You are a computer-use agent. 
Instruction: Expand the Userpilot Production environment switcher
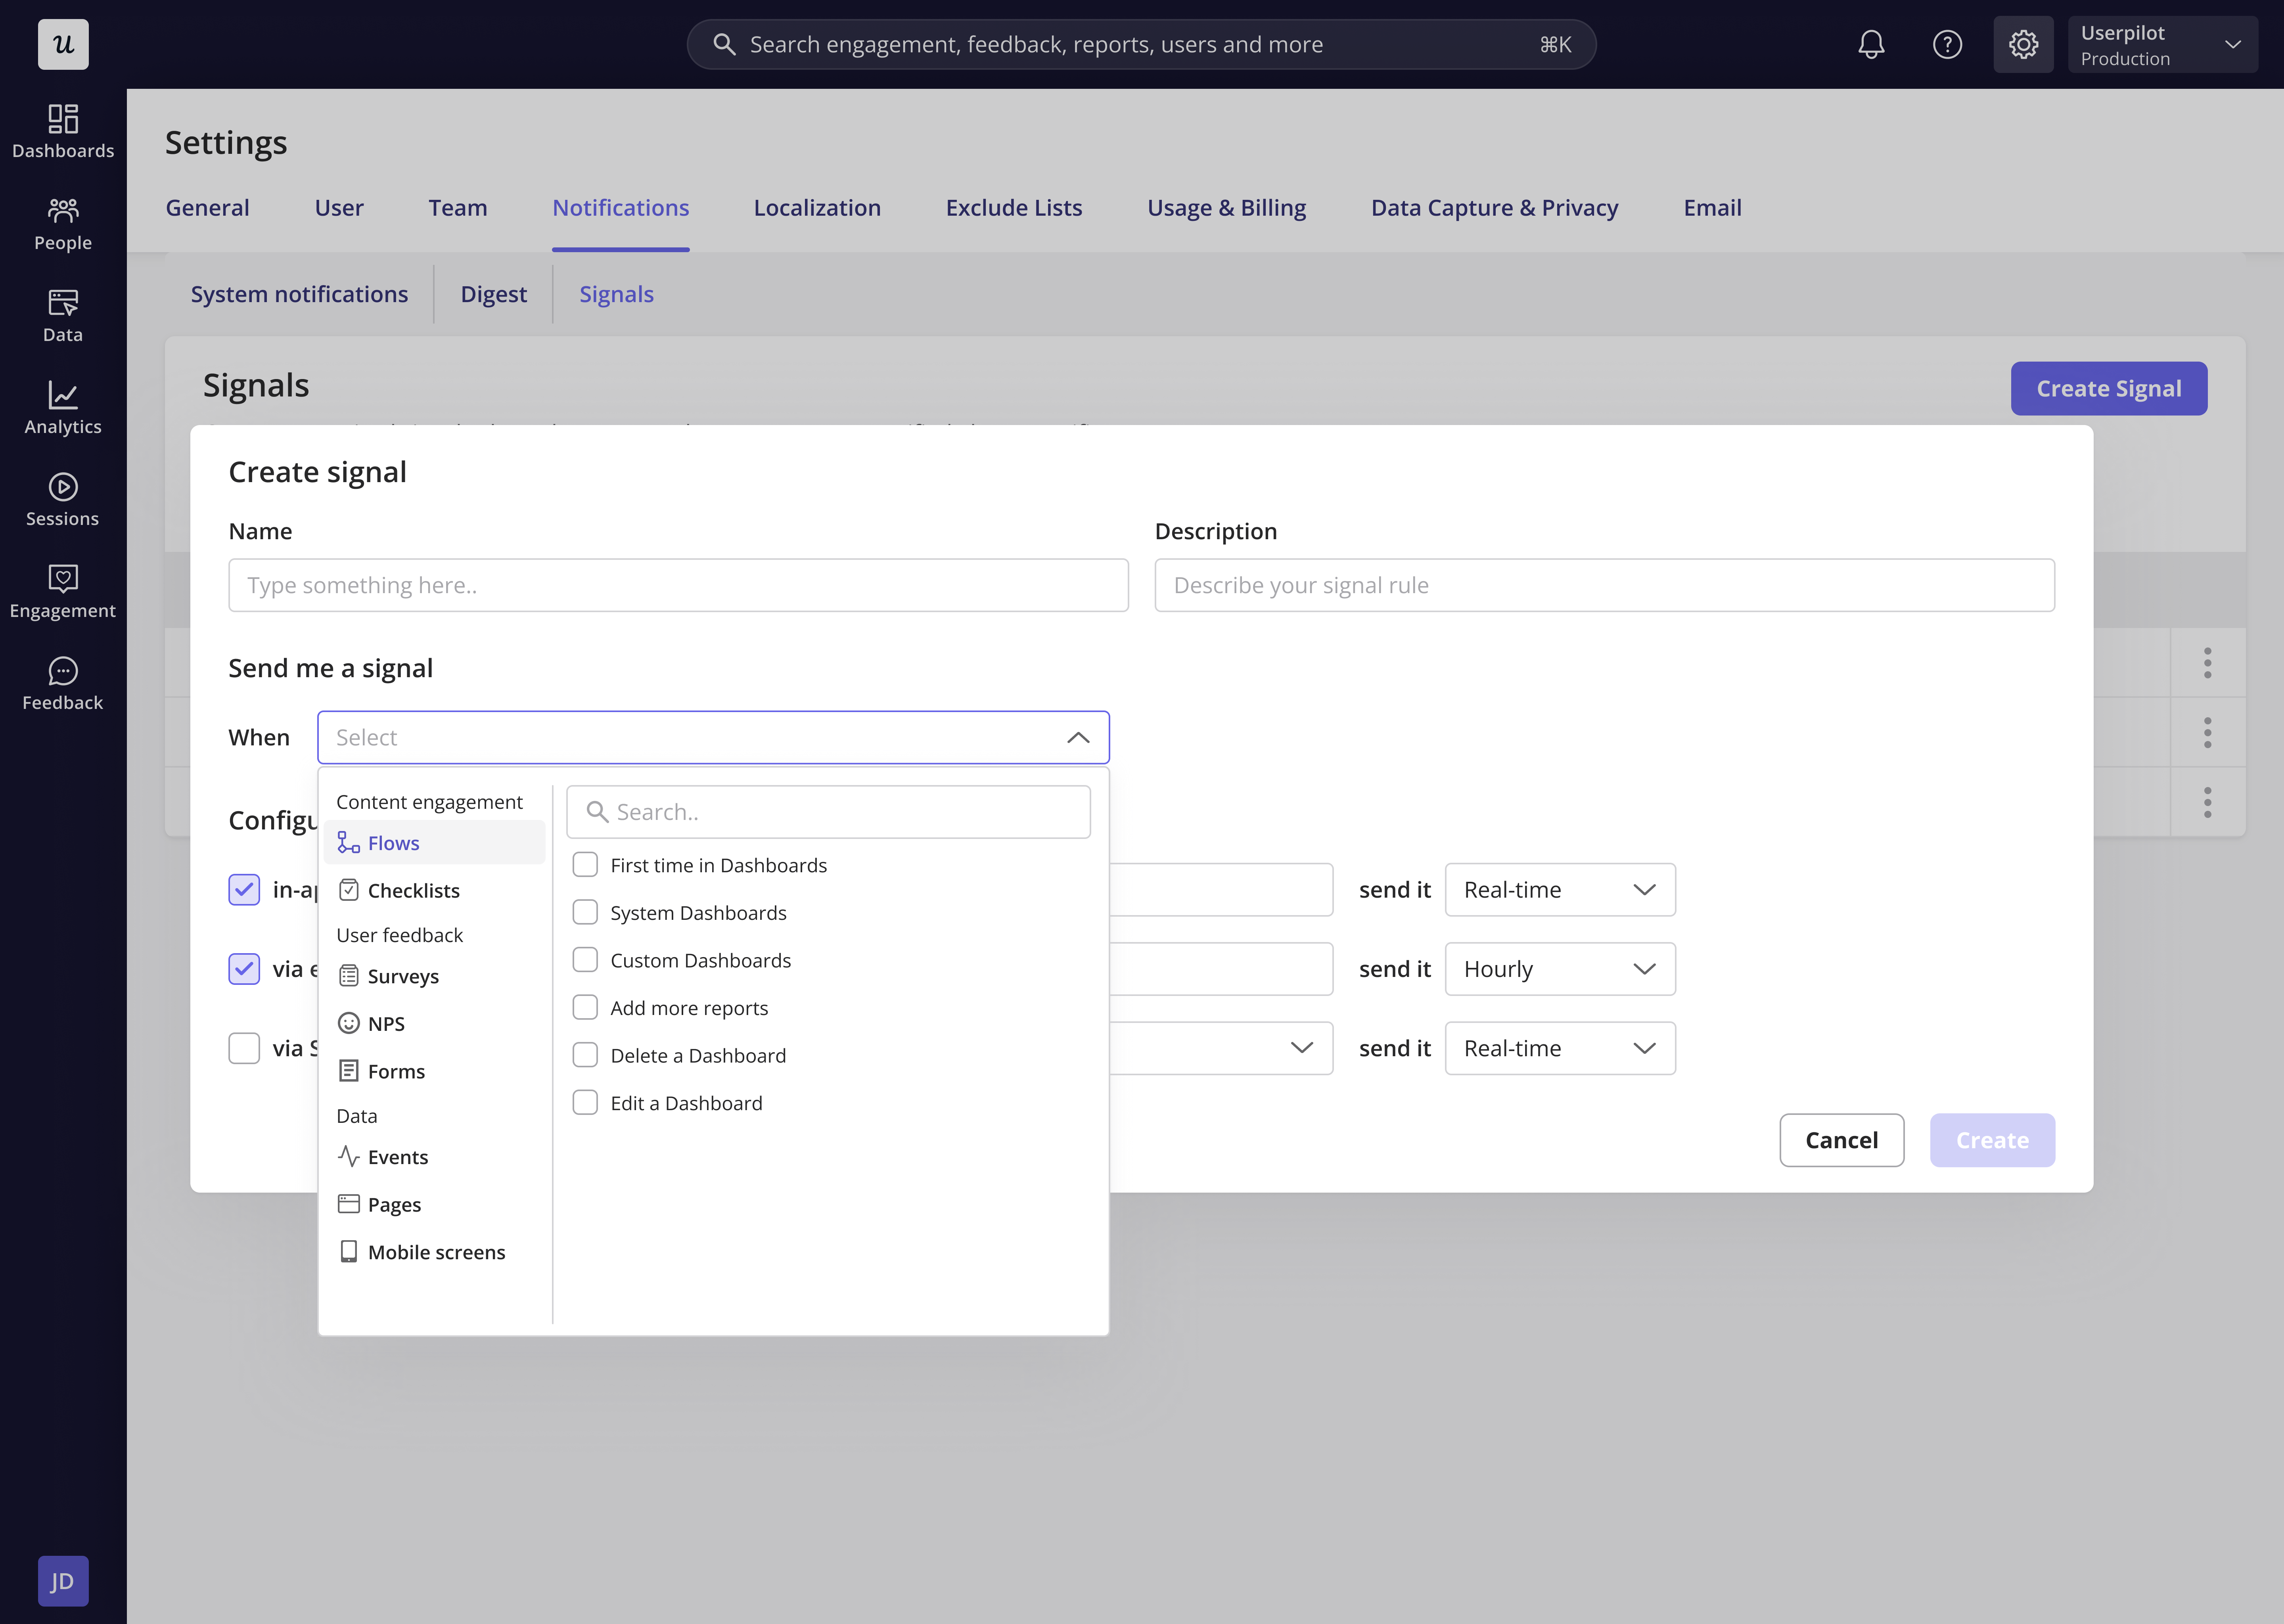pos(2162,44)
